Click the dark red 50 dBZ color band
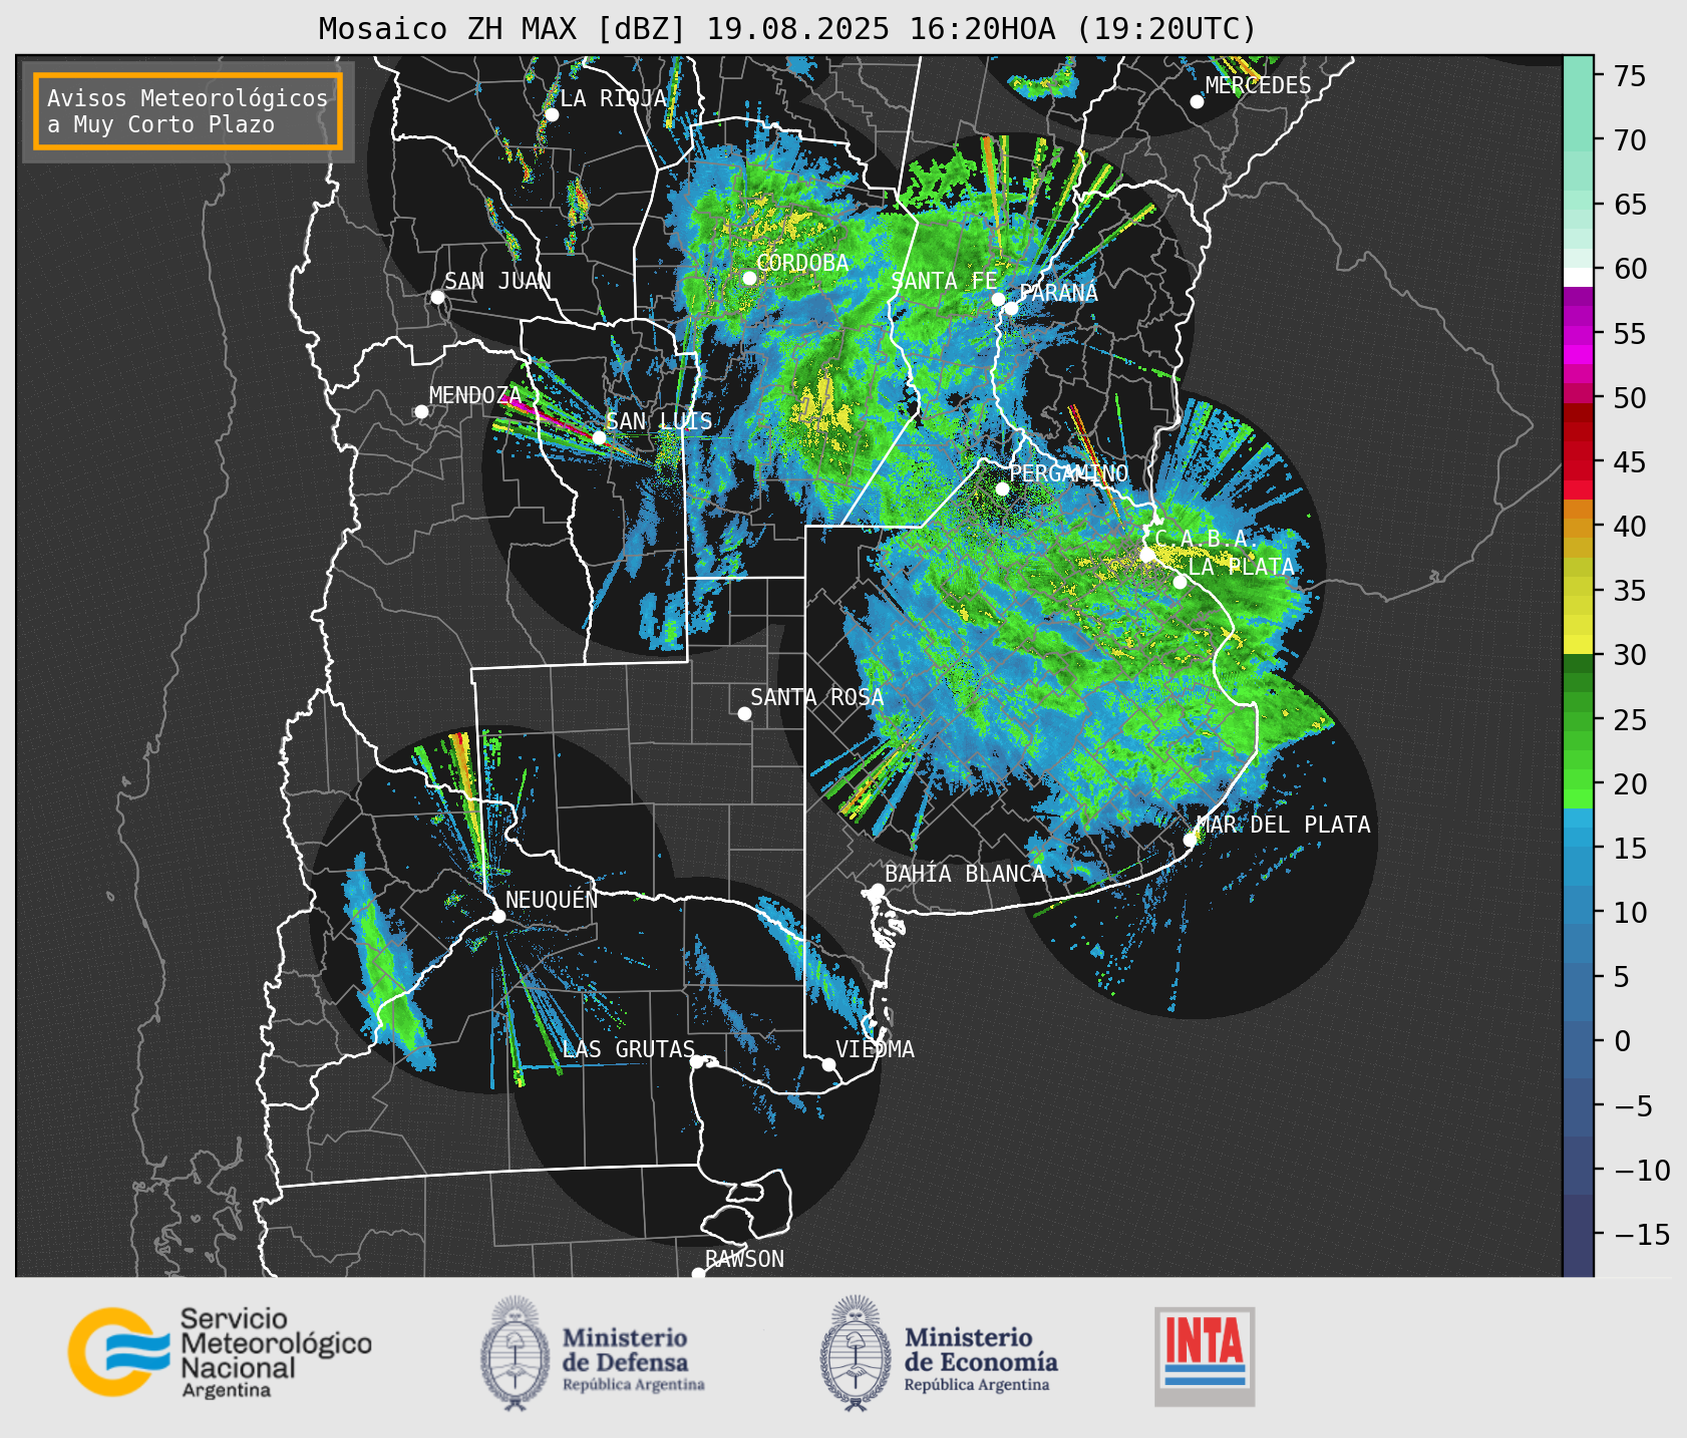Image resolution: width=1687 pixels, height=1438 pixels. [x=1578, y=410]
